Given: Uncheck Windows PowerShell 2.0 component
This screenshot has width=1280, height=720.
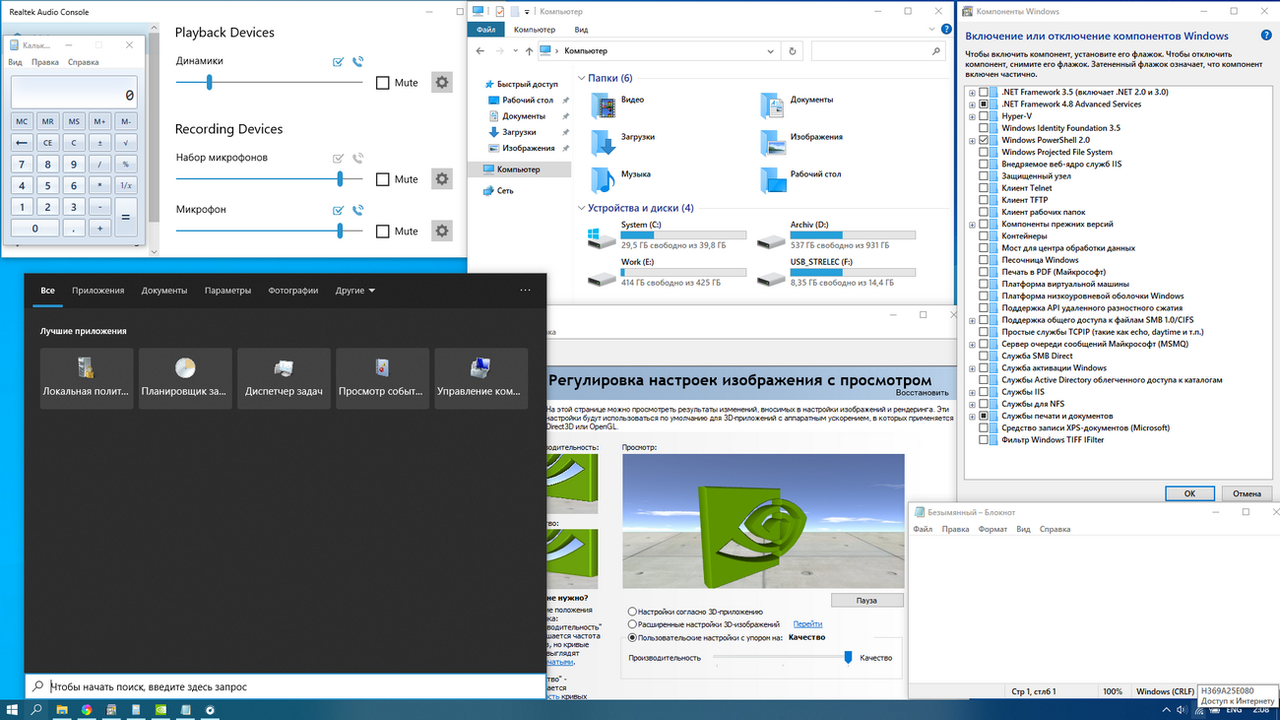Looking at the screenshot, I should click(x=983, y=140).
